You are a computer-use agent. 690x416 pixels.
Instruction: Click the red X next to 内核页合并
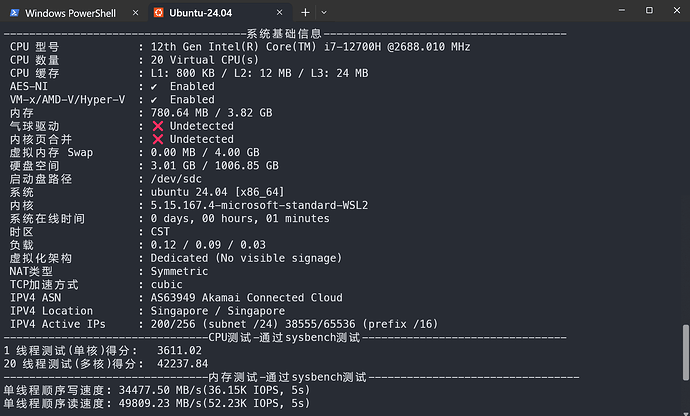[158, 140]
